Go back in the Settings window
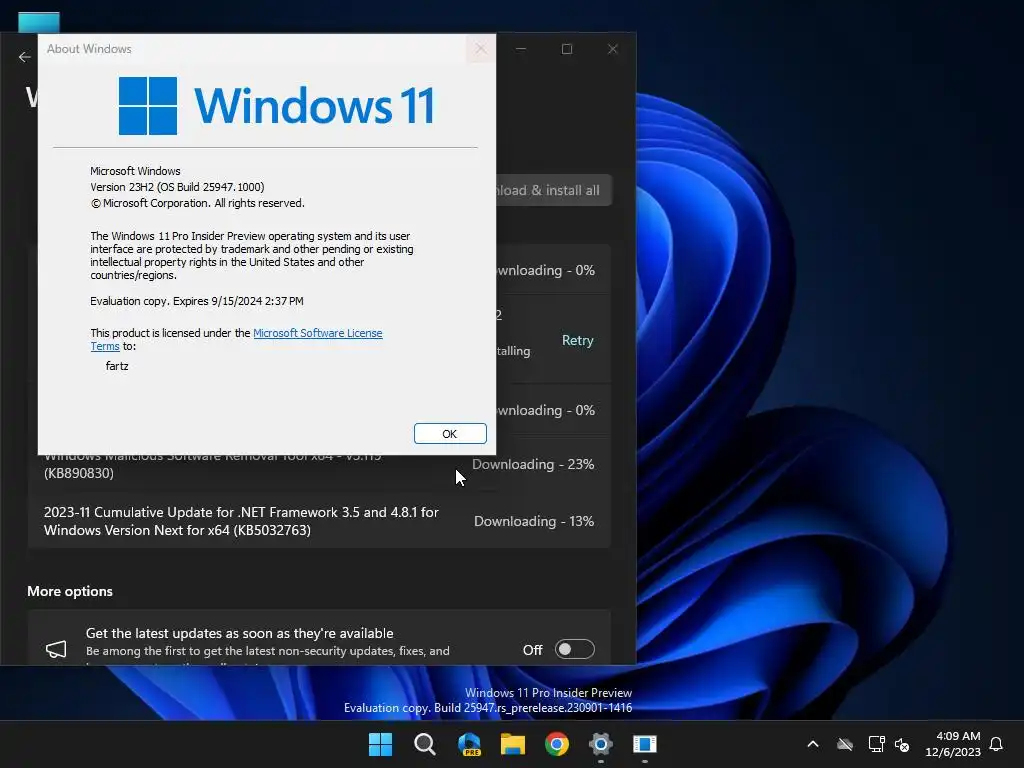The width and height of the screenshot is (1024, 768). 25,57
